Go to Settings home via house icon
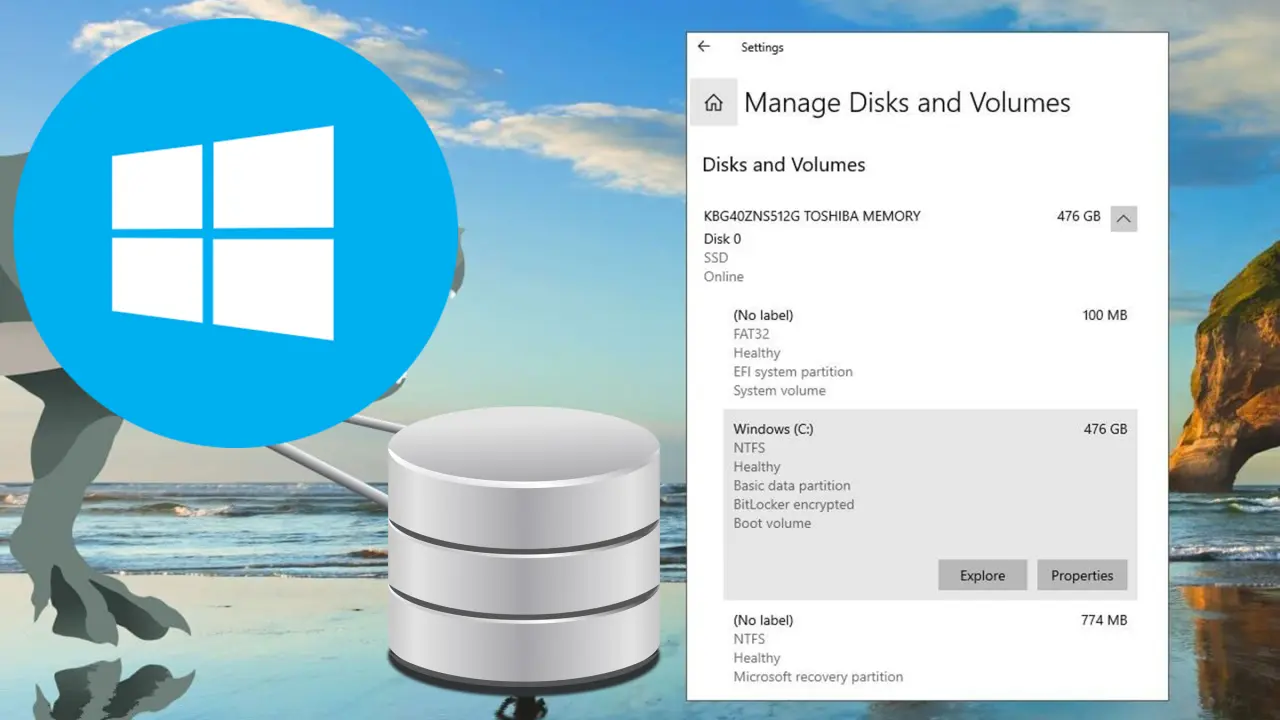The width and height of the screenshot is (1280, 720). pos(714,102)
